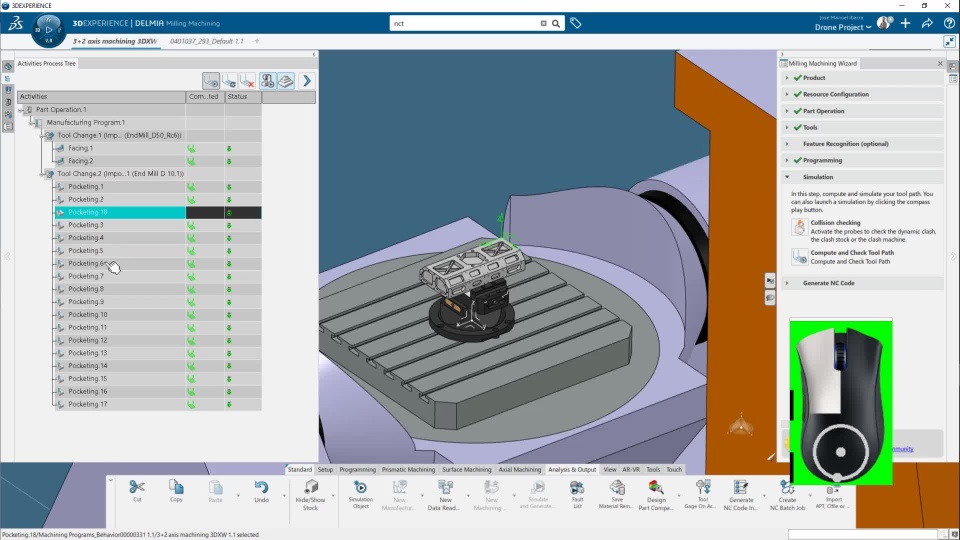Open the 0401037_293_Default 1.1 document tab
Image resolution: width=960 pixels, height=540 pixels.
coord(206,41)
